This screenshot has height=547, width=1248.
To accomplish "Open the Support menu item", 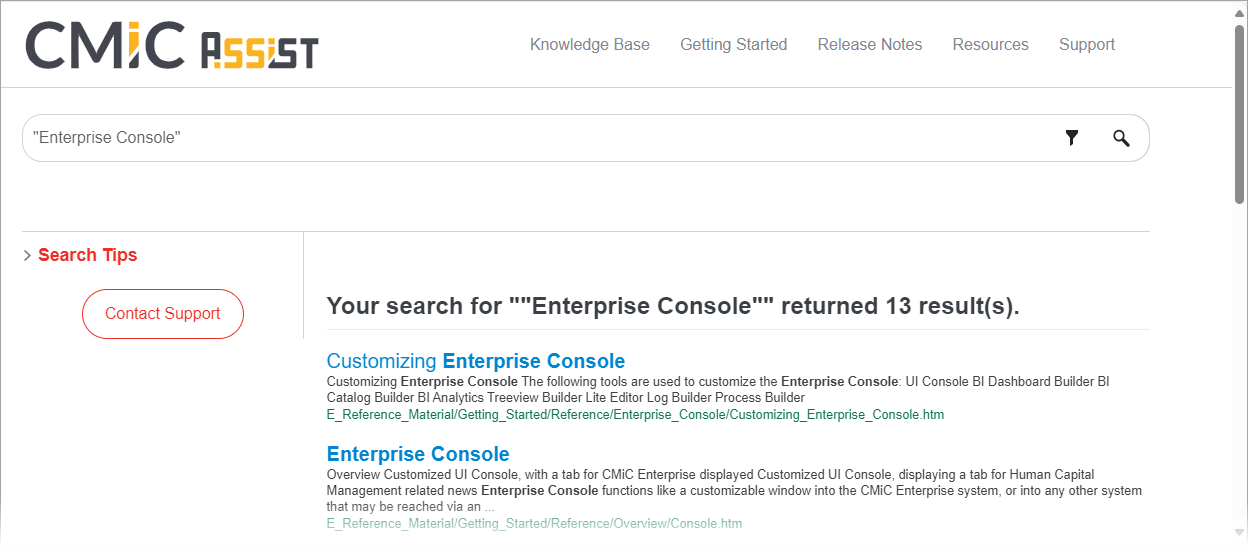I will pos(1086,45).
